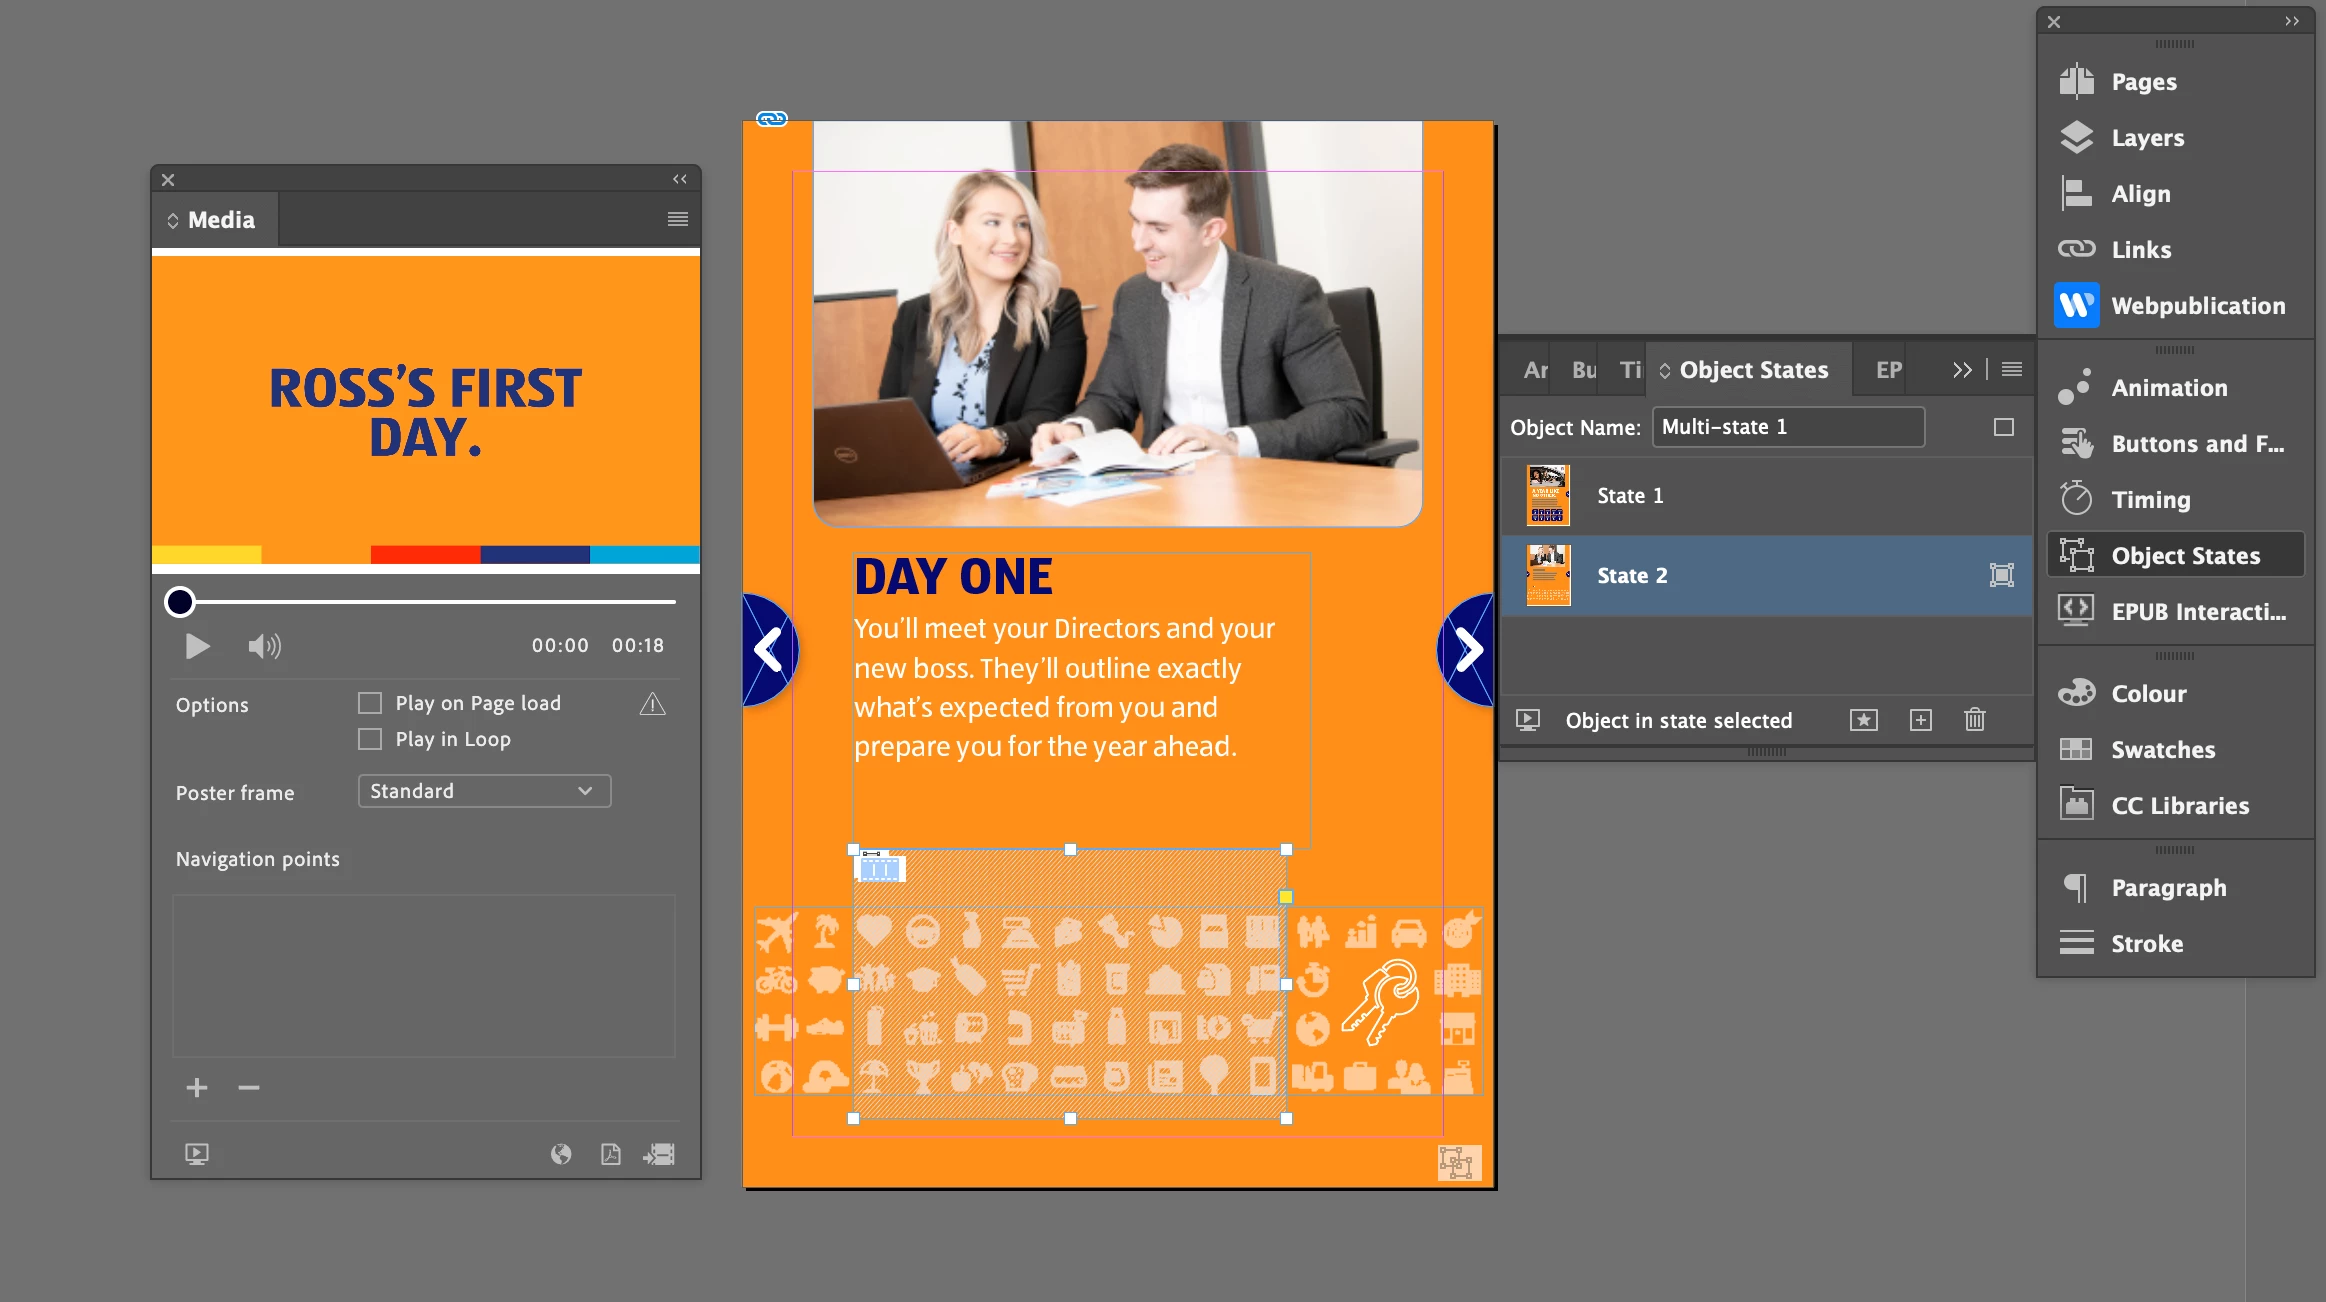Open the Layers panel icon
The height and width of the screenshot is (1302, 2326).
click(x=2077, y=137)
